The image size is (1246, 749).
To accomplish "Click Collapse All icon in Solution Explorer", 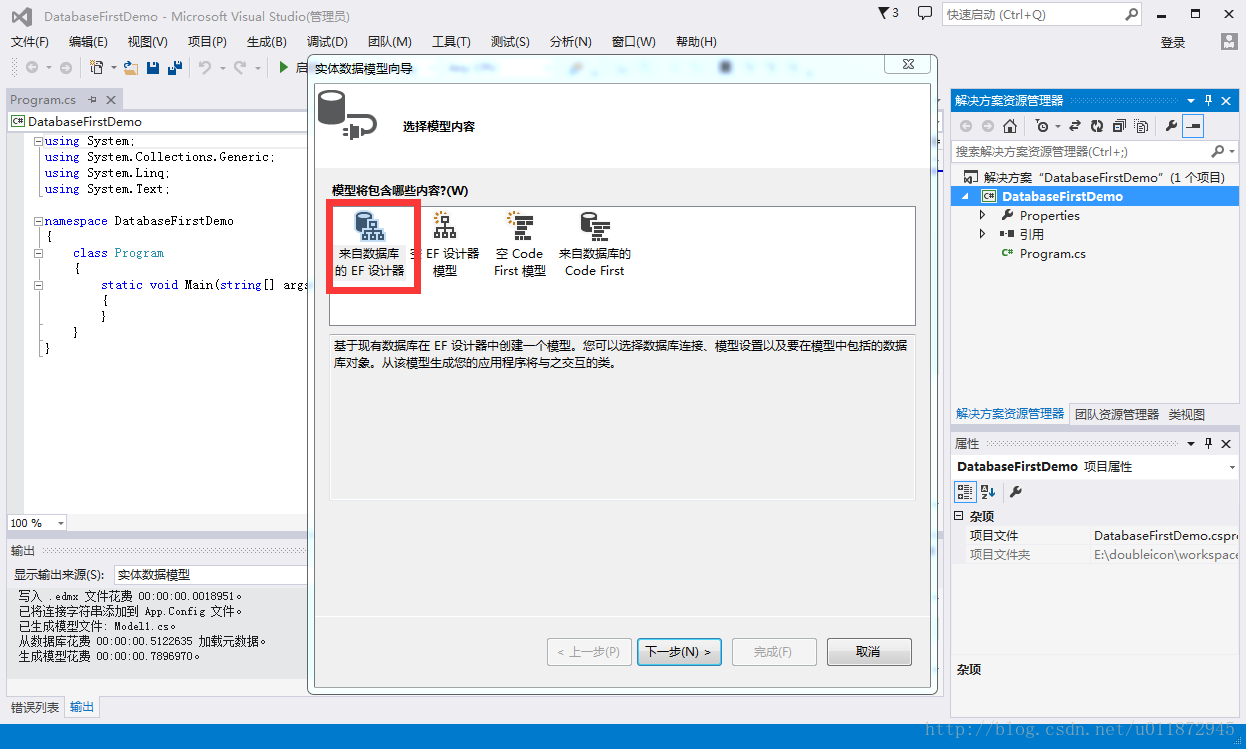I will pos(1118,126).
